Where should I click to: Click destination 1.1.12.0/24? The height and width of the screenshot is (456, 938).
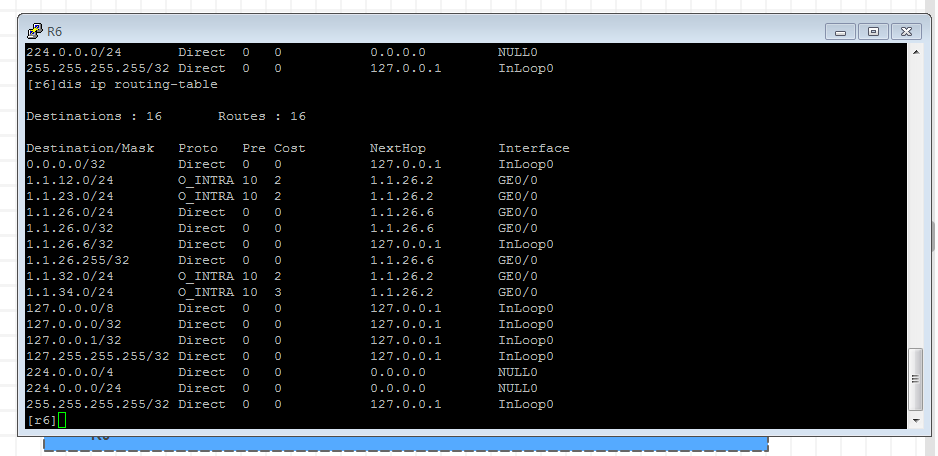pos(70,180)
